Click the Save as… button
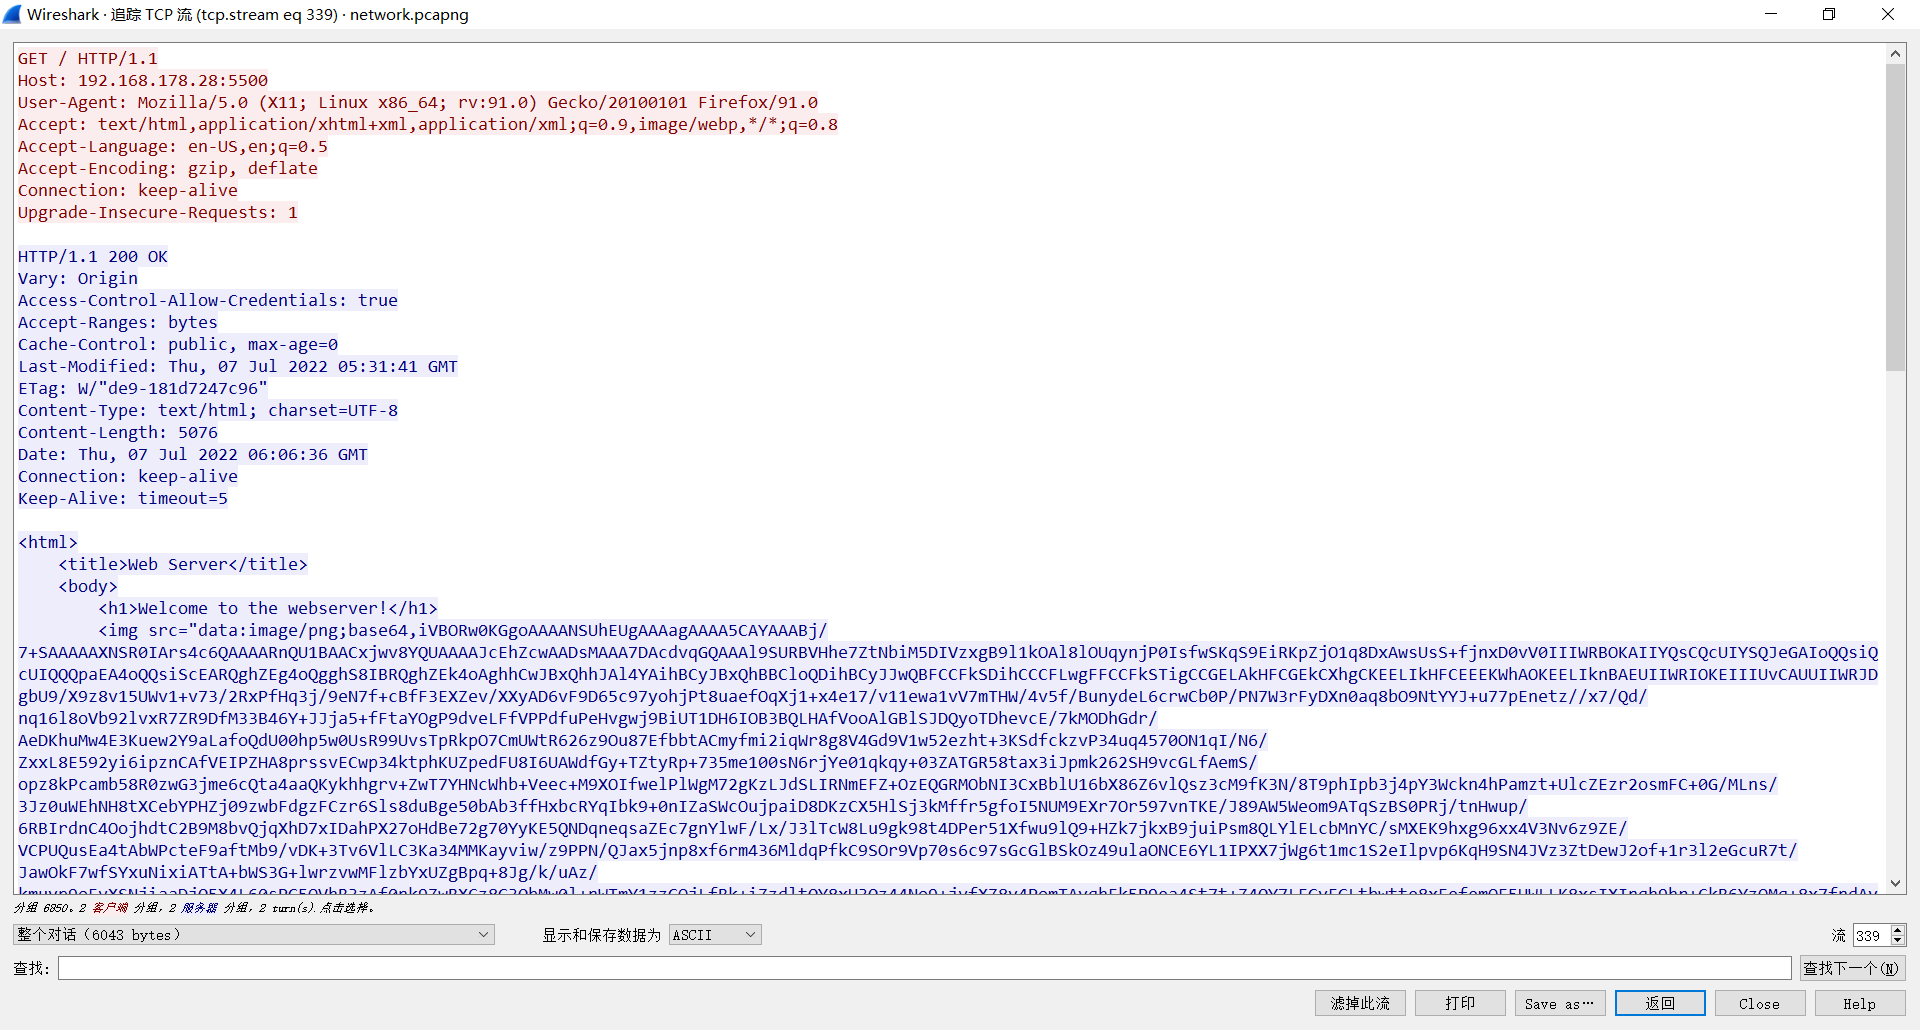The image size is (1920, 1030). tap(1559, 1003)
